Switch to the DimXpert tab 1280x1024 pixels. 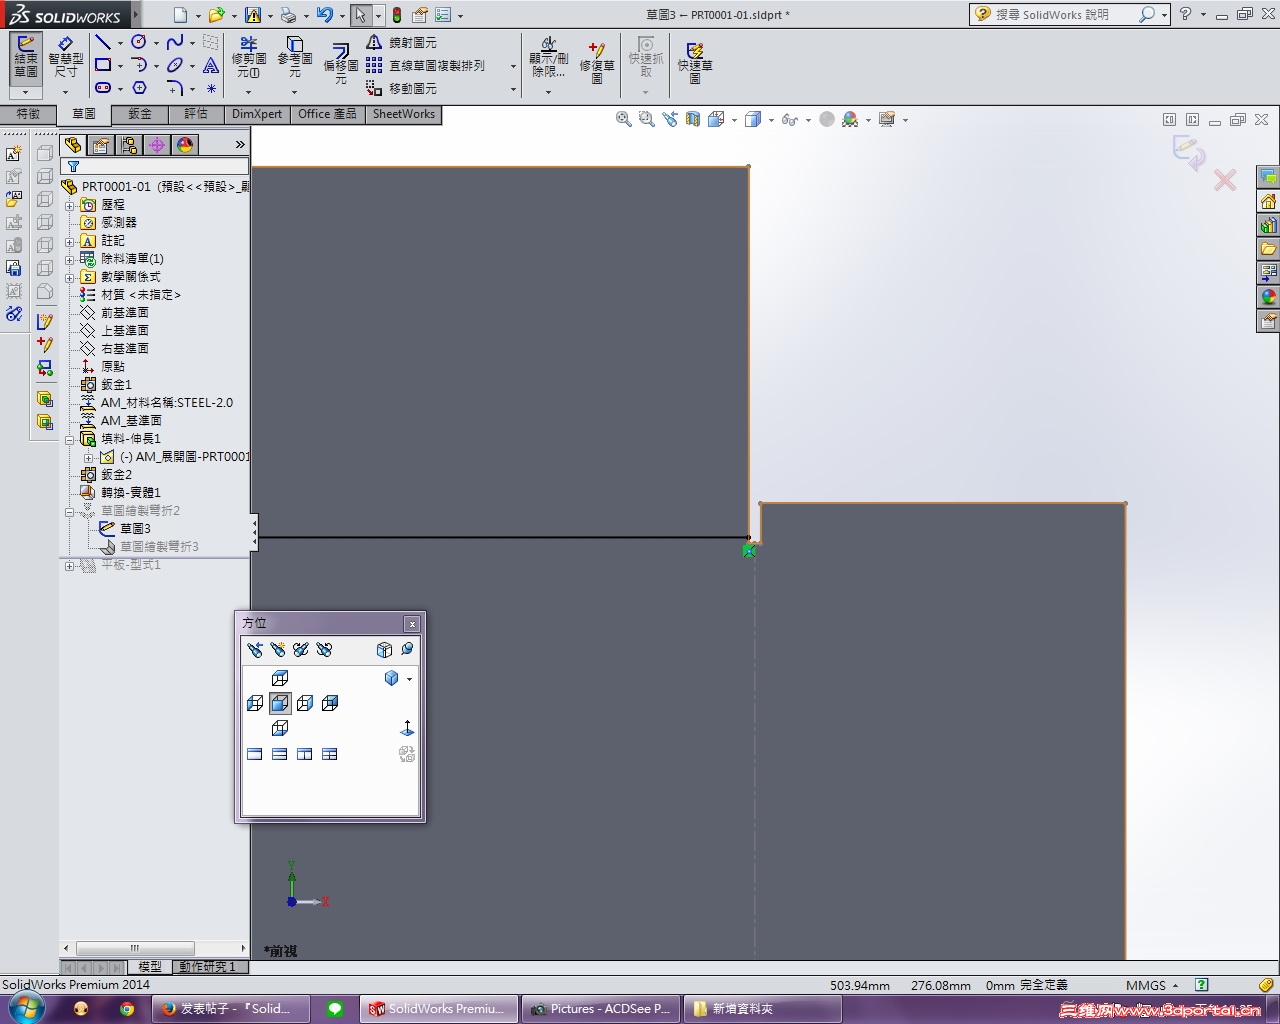pyautogui.click(x=257, y=114)
